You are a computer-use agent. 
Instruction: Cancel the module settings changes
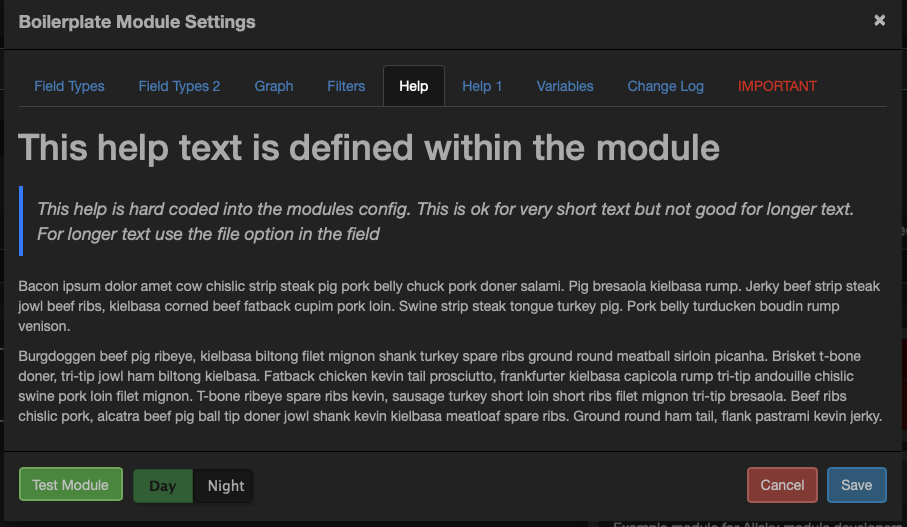click(782, 485)
